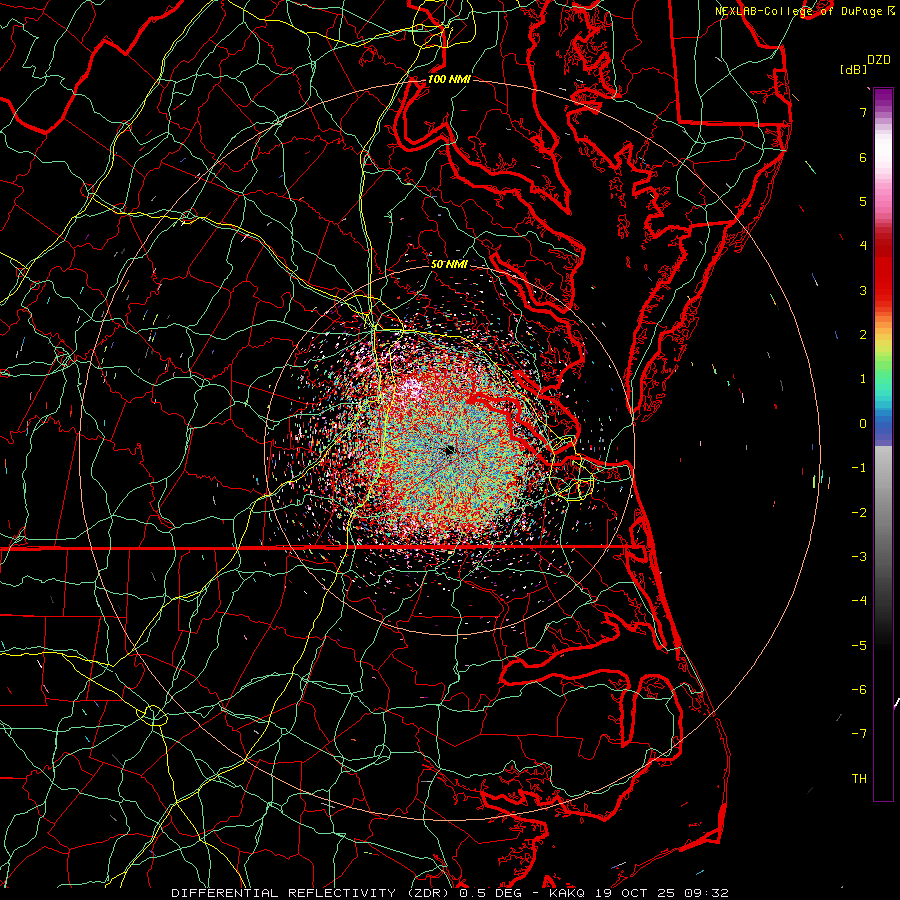Click the -7 value on color scale

(x=859, y=734)
